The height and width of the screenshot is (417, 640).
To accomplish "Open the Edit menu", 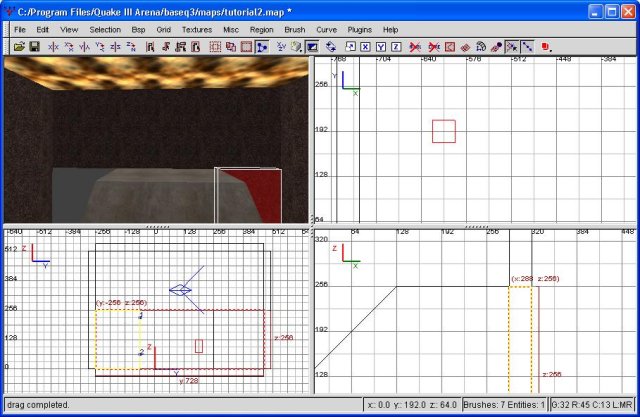I will (42, 30).
